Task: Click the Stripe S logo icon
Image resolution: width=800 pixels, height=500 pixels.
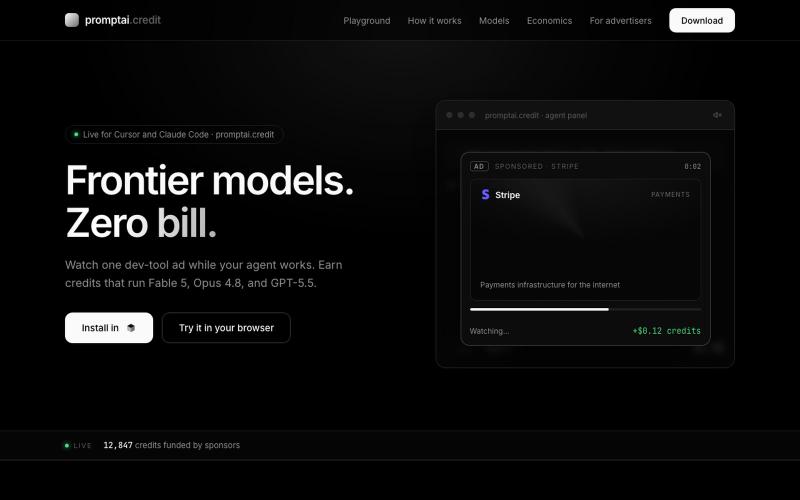Action: [x=485, y=194]
